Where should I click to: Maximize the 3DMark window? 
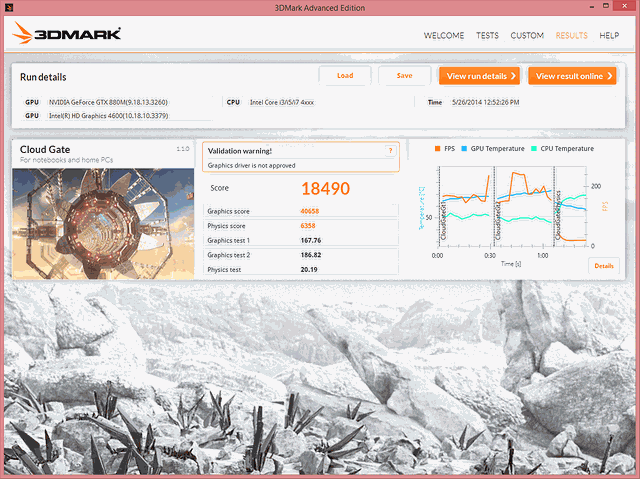[606, 6]
